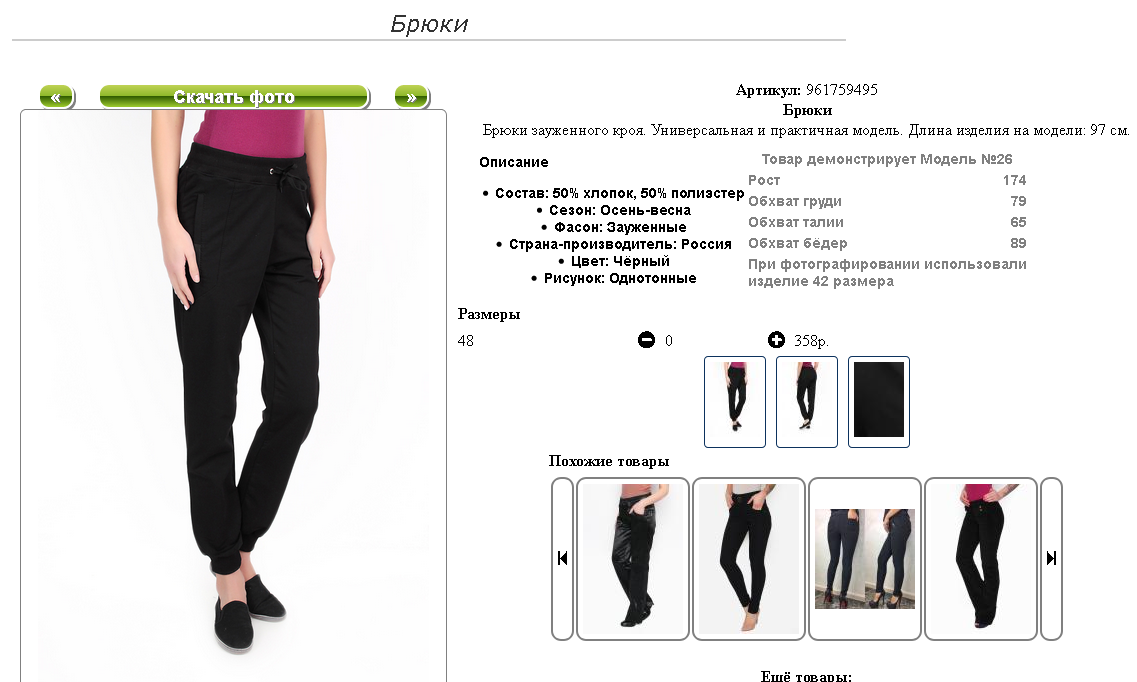Image resolution: width=1137 pixels, height=682 pixels.
Task: Slide similar products carousel to the right
Action: tap(1051, 558)
